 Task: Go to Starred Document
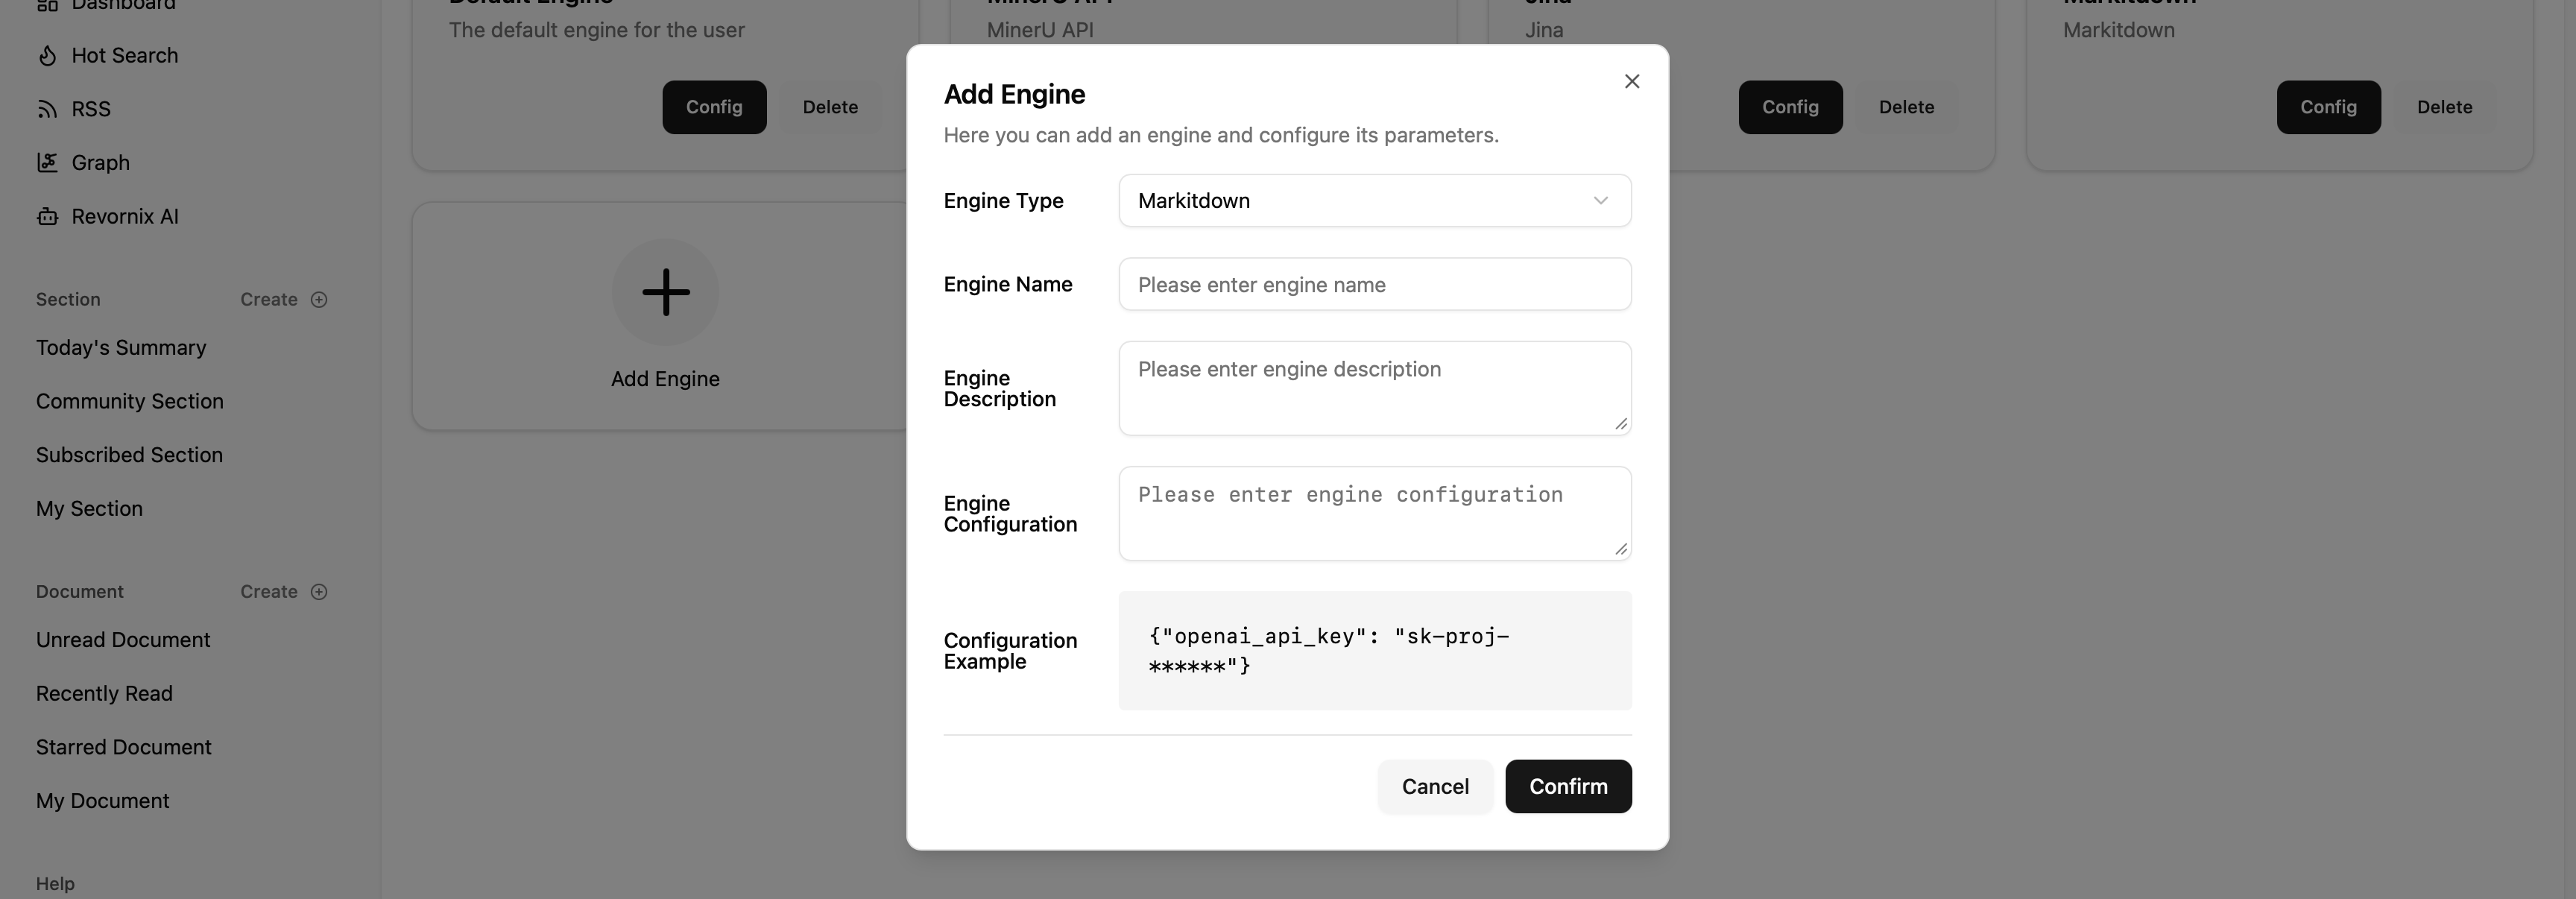[x=123, y=747]
